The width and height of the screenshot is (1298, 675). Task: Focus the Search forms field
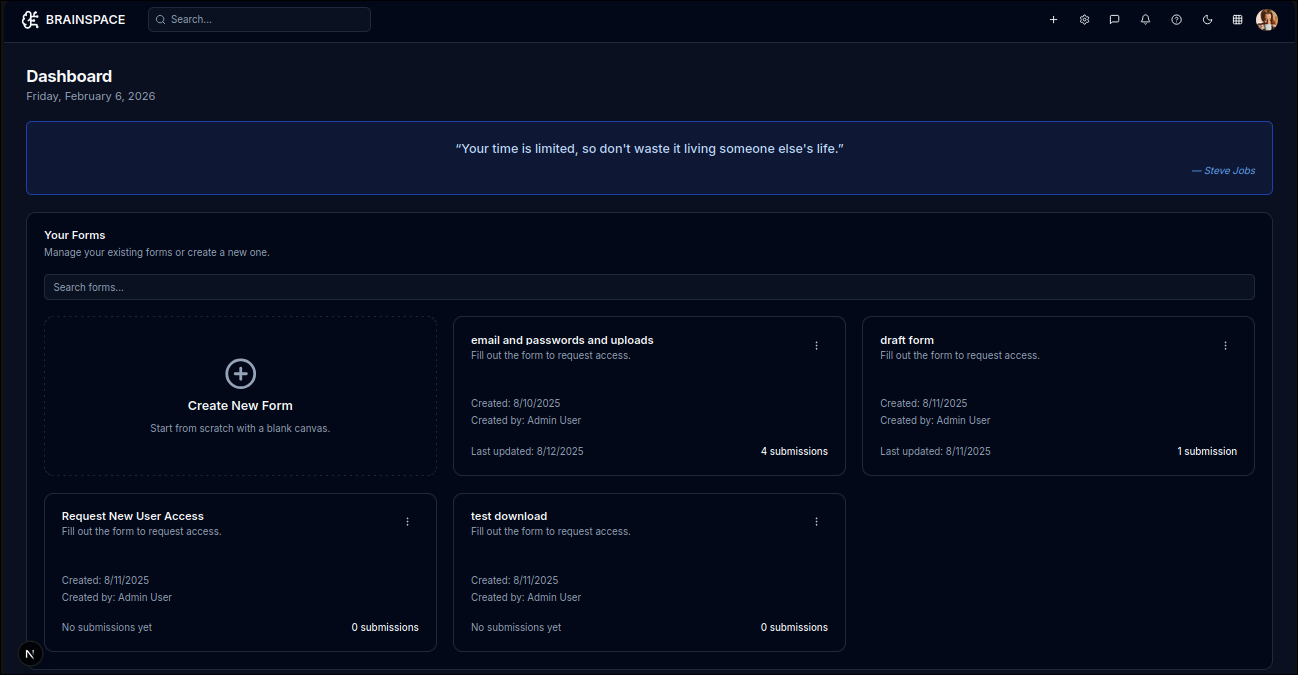(x=649, y=287)
